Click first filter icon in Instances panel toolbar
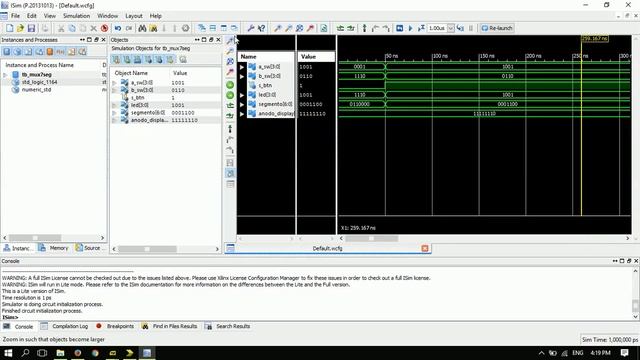Screen dimensions: 640x360 [x=7, y=51]
